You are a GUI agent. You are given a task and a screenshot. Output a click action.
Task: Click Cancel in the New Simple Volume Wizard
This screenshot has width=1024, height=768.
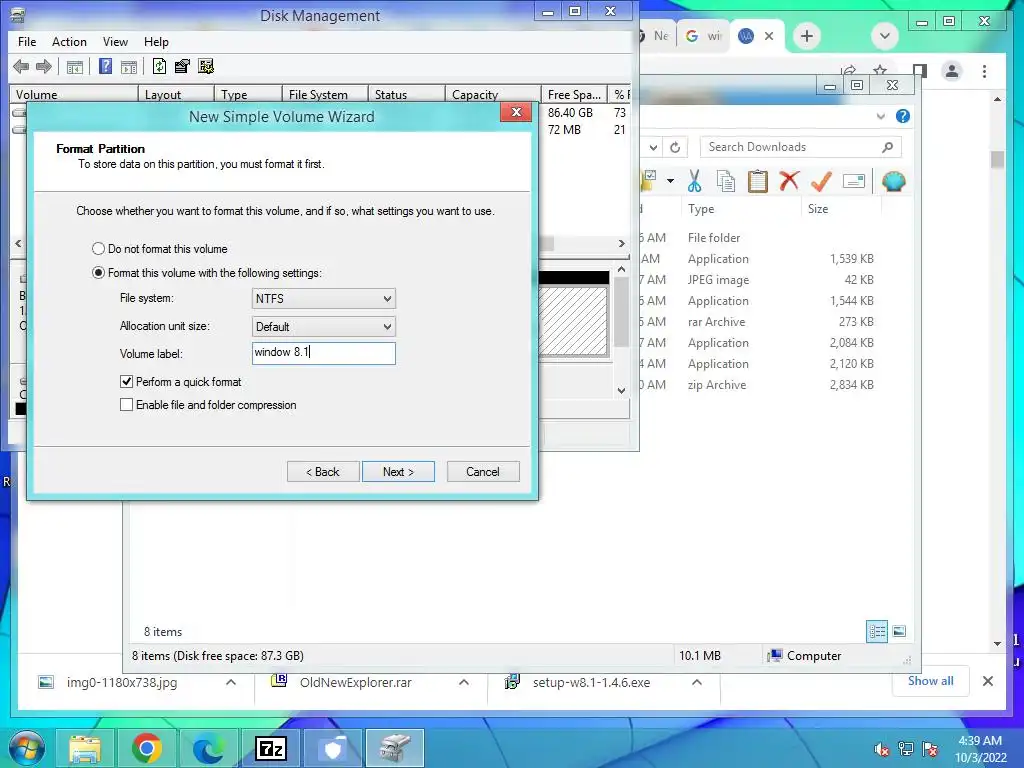tap(483, 472)
